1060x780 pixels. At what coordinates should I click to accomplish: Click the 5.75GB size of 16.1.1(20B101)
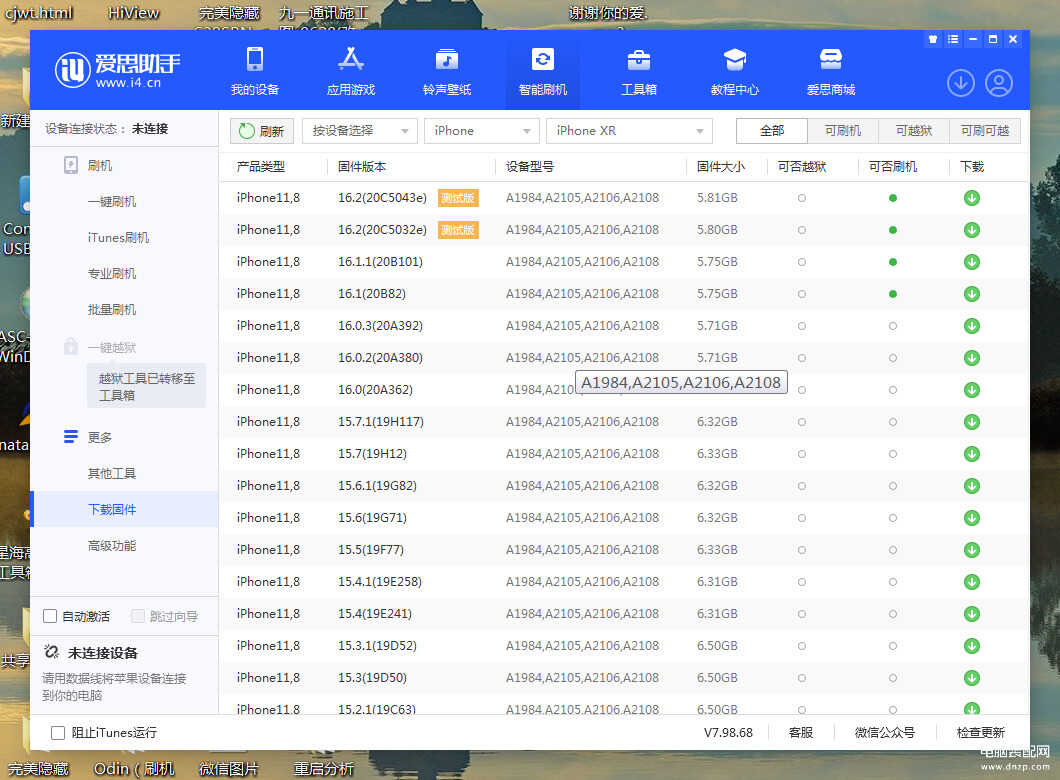(717, 262)
